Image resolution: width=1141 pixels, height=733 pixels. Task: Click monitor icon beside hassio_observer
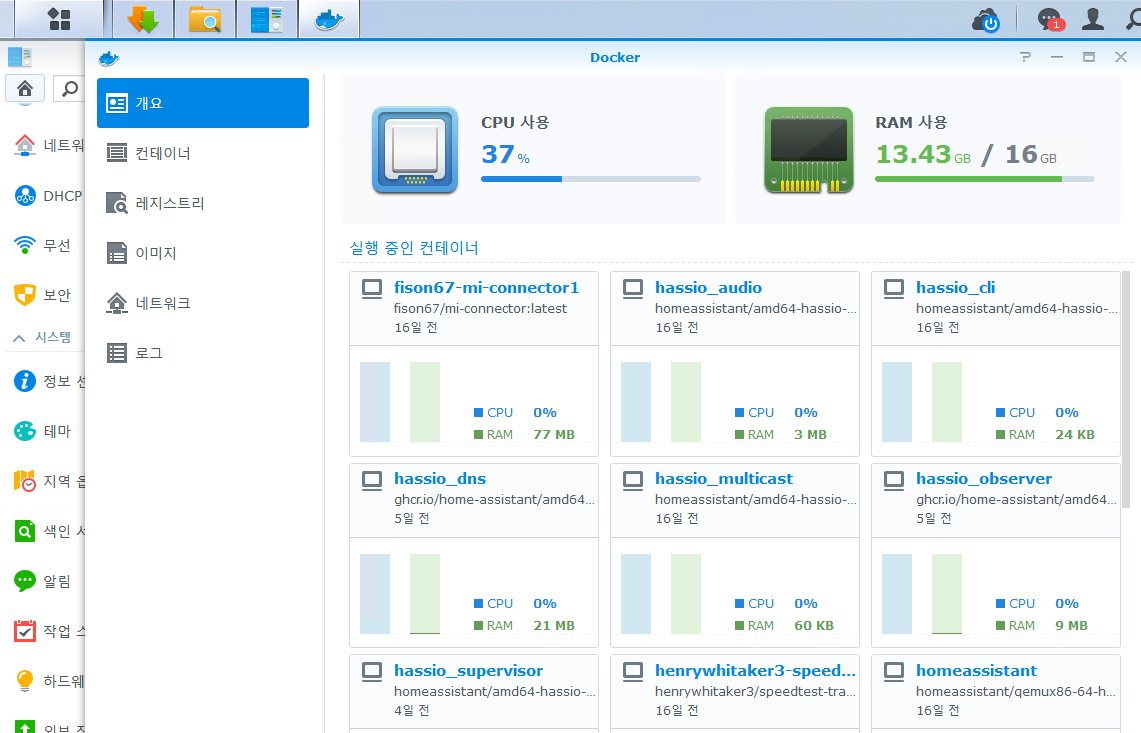[894, 480]
